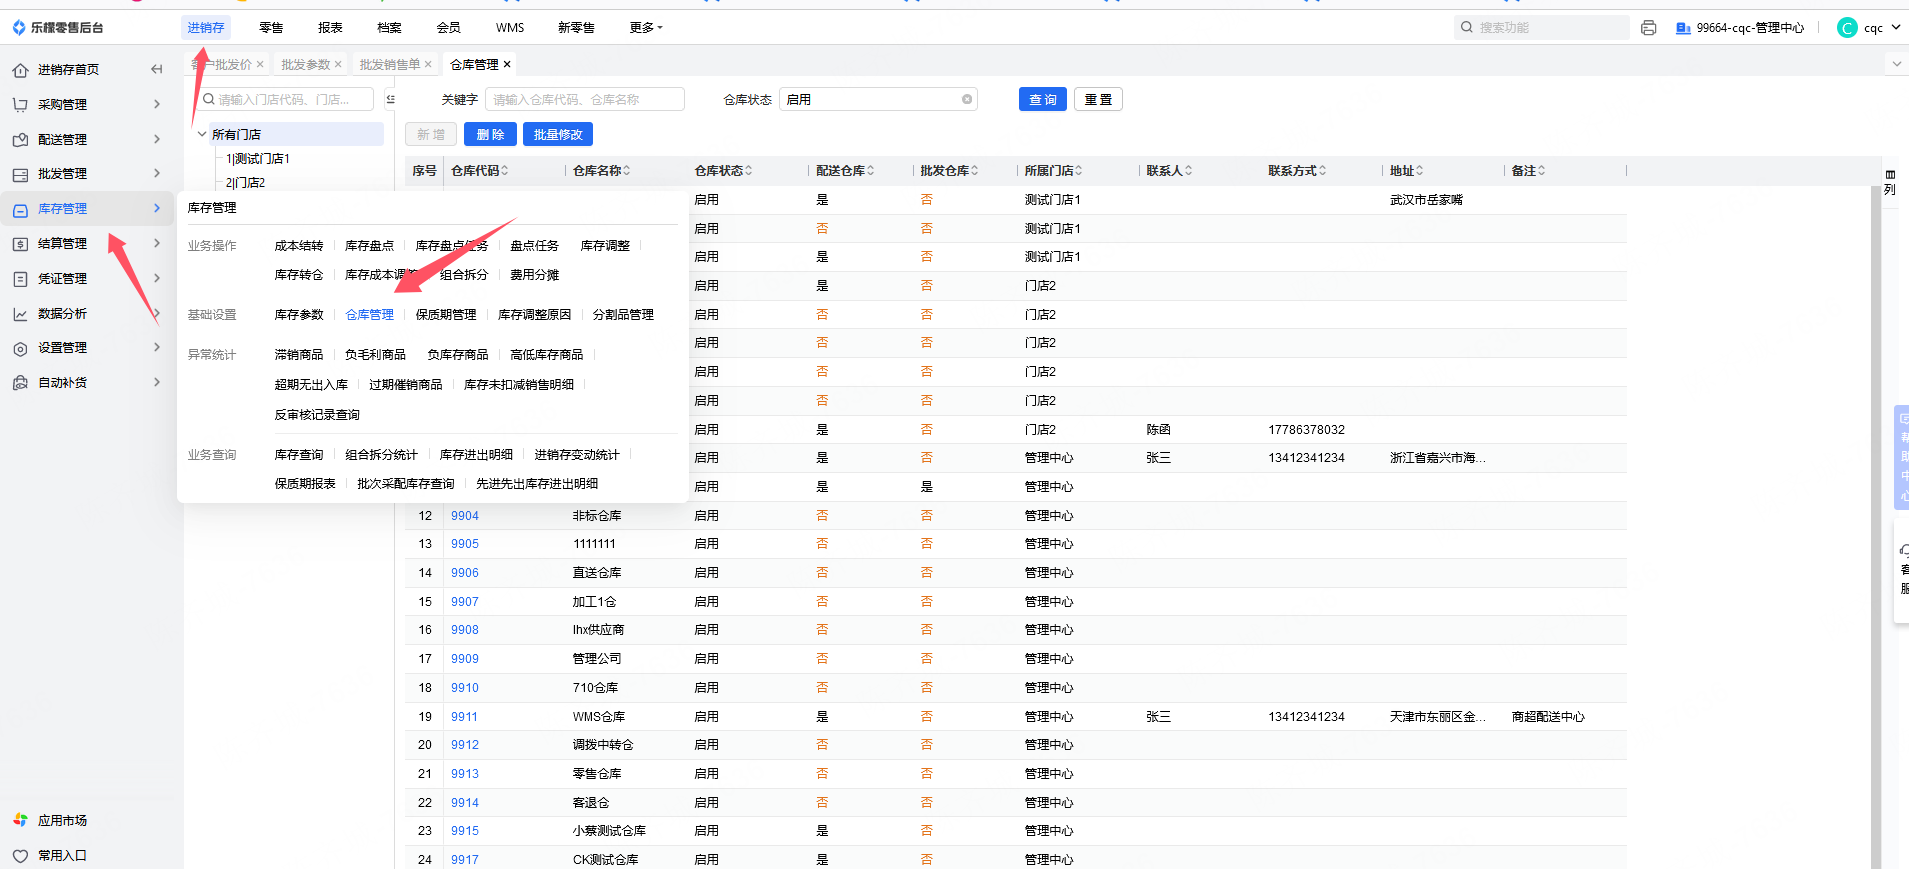
Task: Expand the 自动补货 sidebar menu arrow
Action: tap(157, 382)
